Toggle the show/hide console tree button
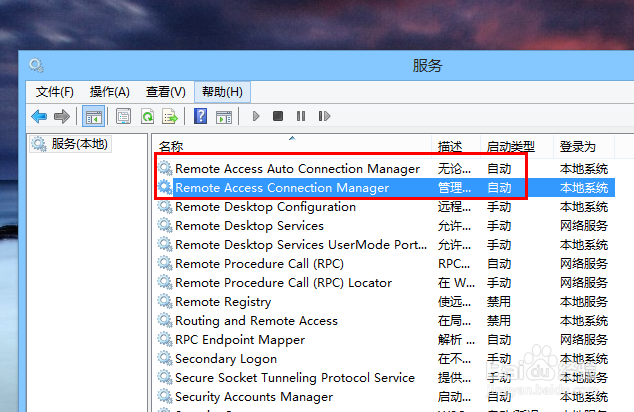The height and width of the screenshot is (412, 634). coord(93,116)
